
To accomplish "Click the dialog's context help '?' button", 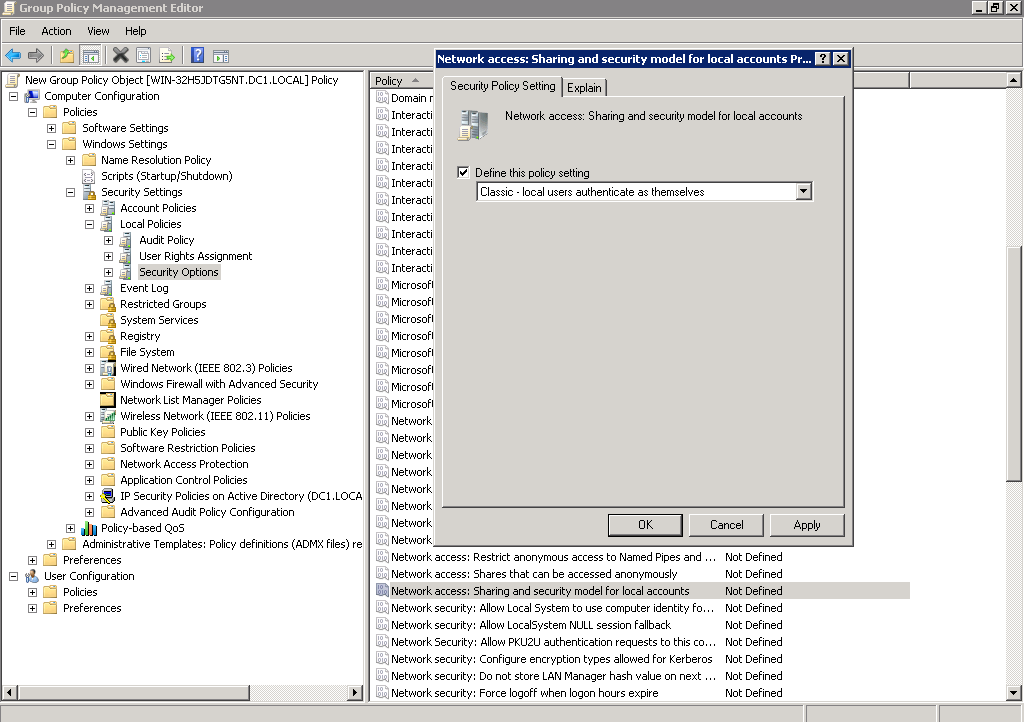I will pos(823,59).
